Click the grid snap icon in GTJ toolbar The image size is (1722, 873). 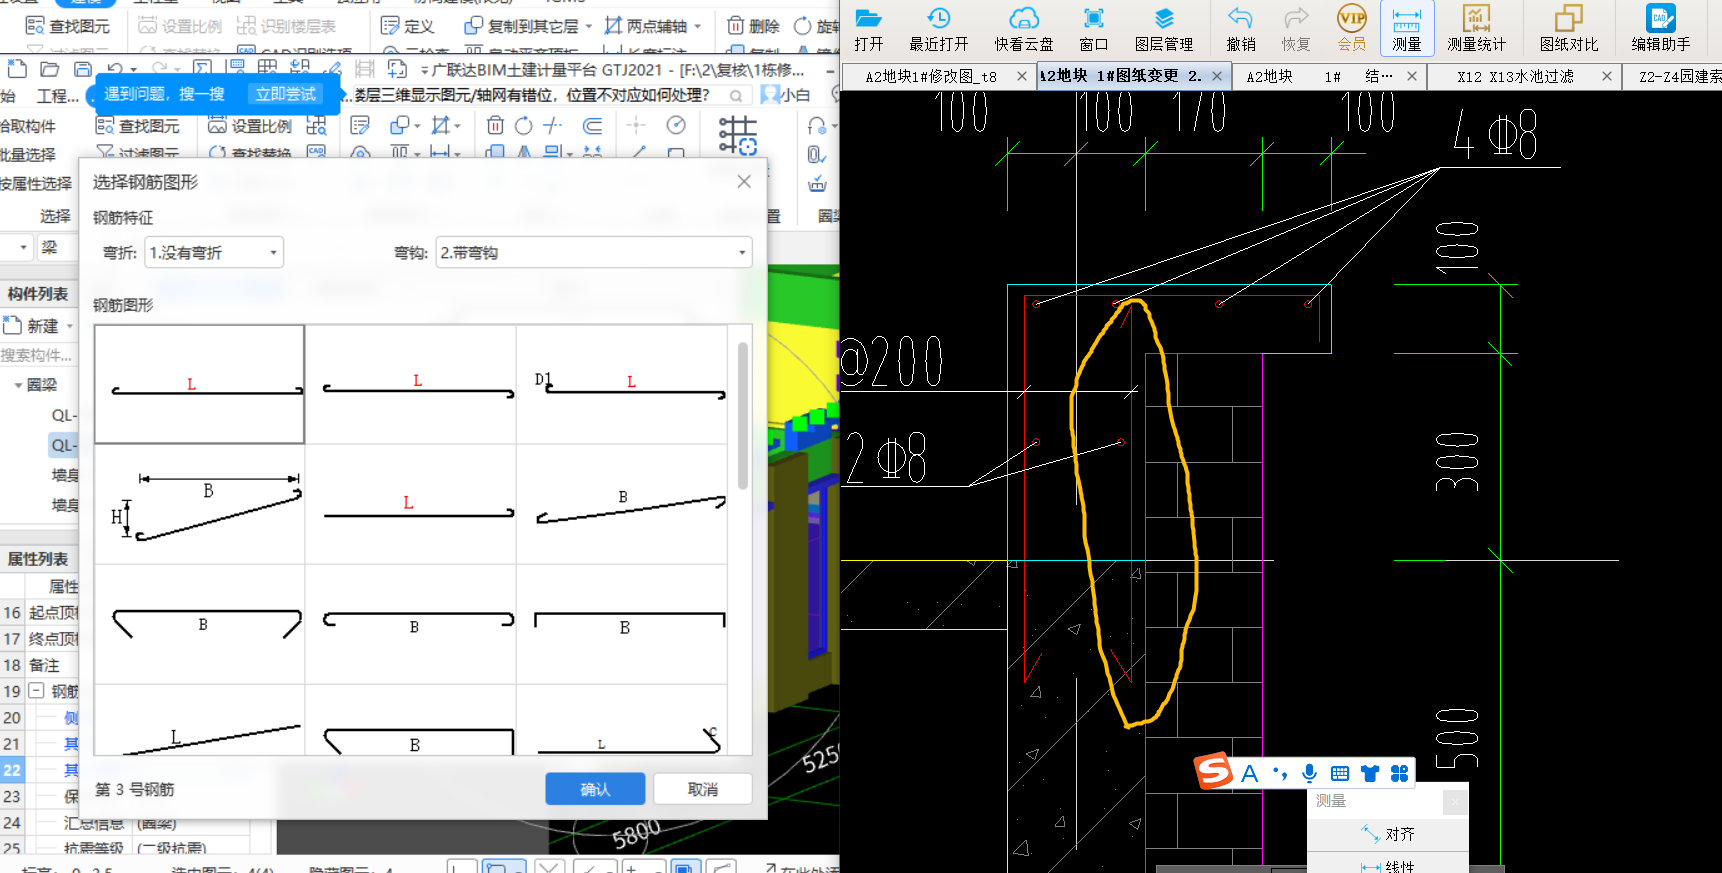click(737, 135)
